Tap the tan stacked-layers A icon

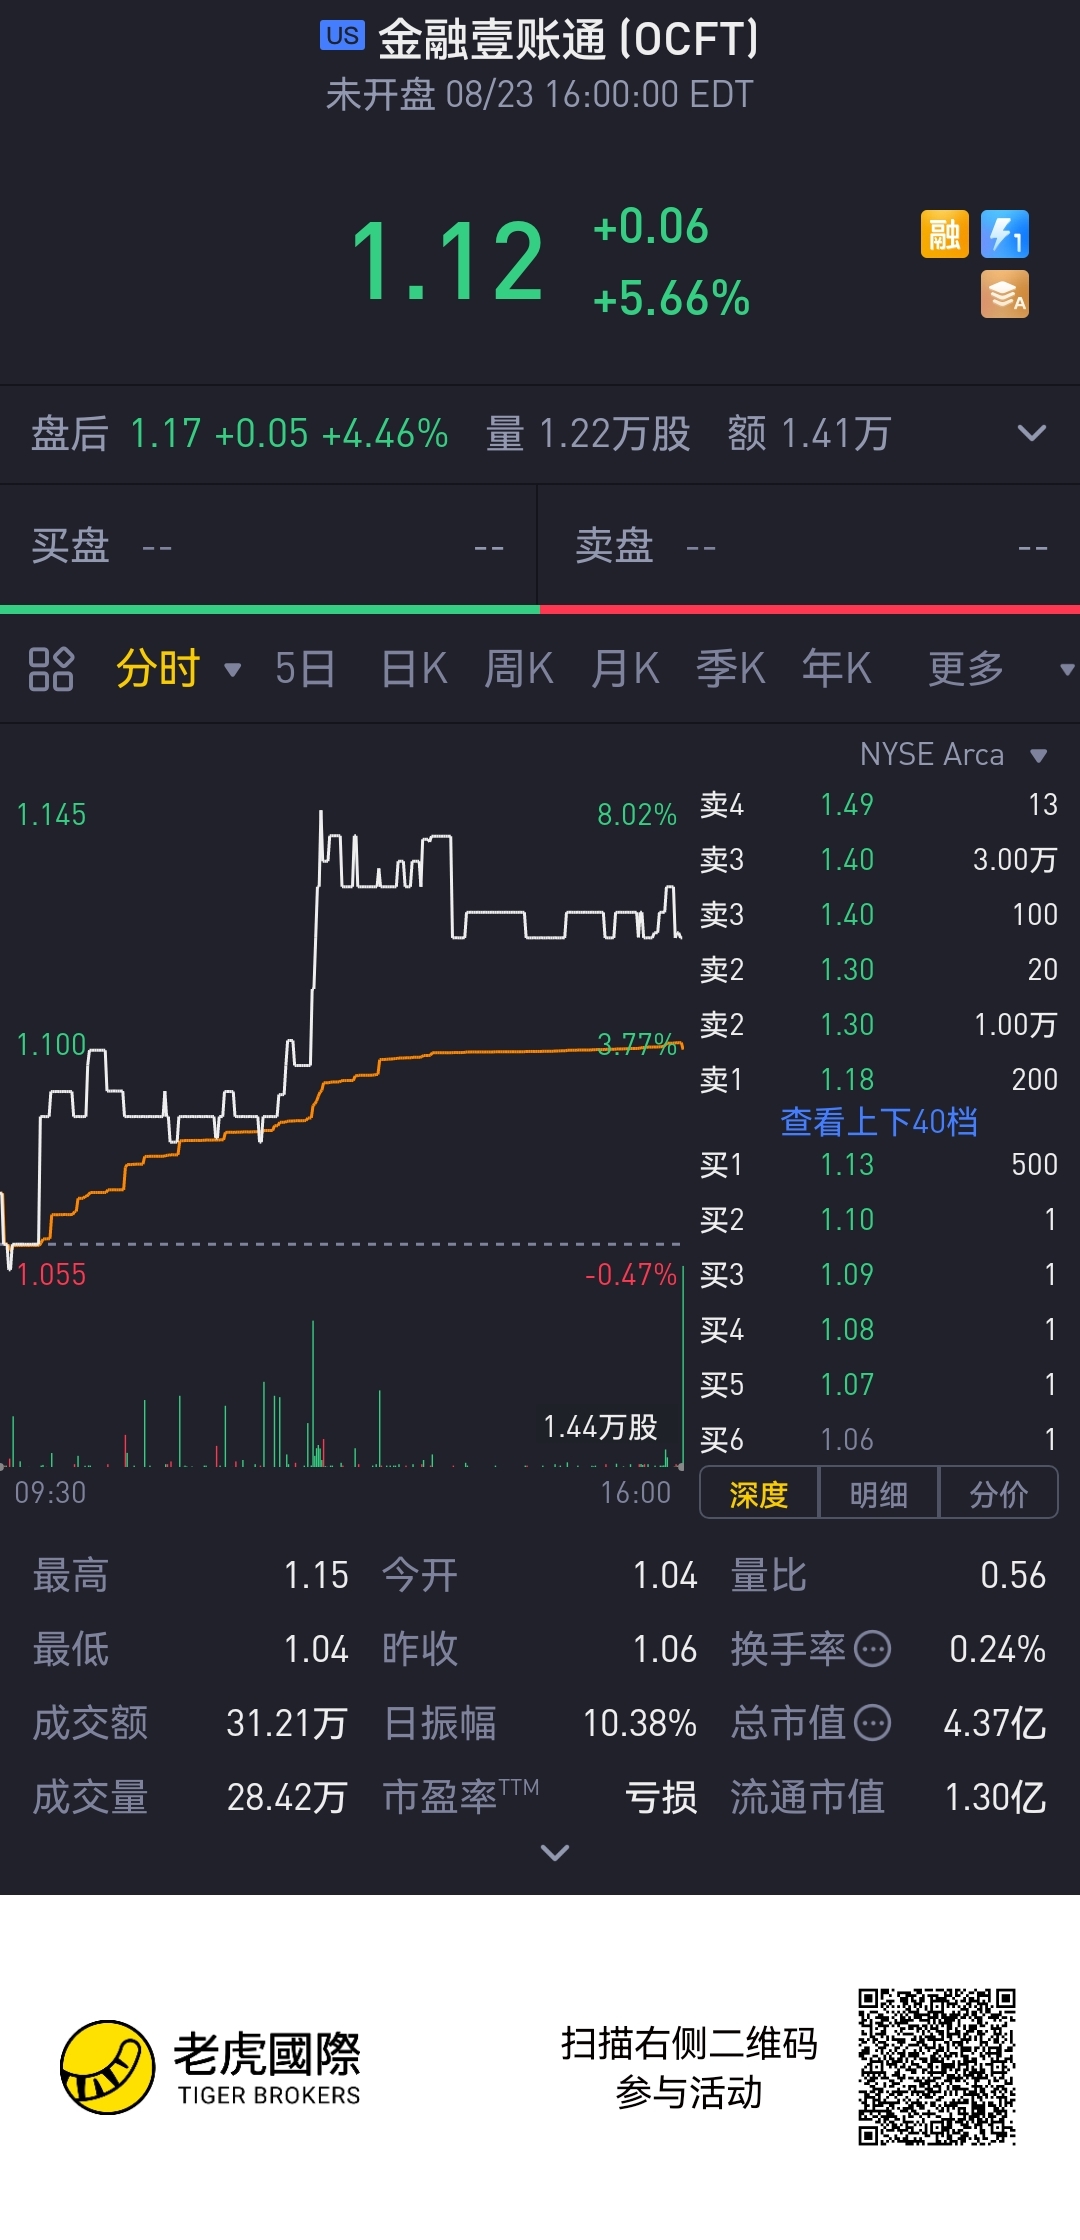point(1004,295)
